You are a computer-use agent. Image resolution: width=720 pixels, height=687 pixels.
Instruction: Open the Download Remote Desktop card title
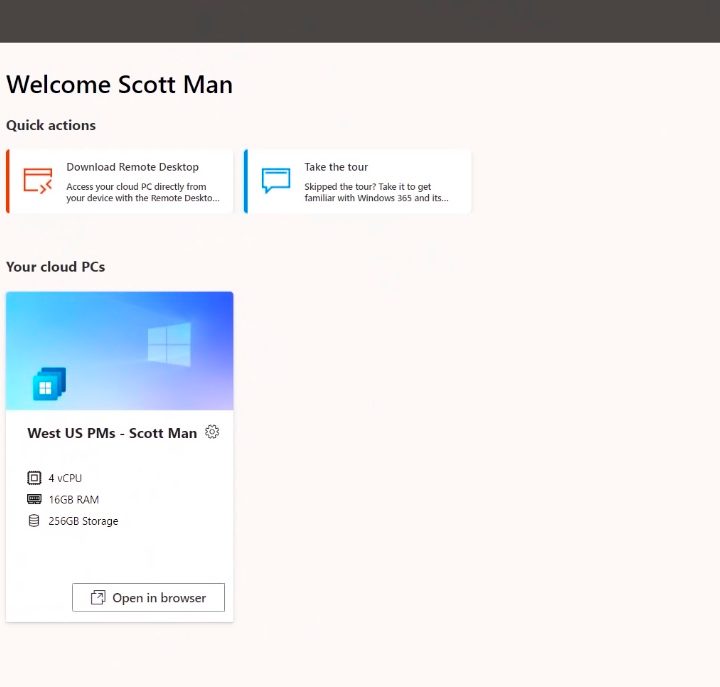pyautogui.click(x=132, y=167)
